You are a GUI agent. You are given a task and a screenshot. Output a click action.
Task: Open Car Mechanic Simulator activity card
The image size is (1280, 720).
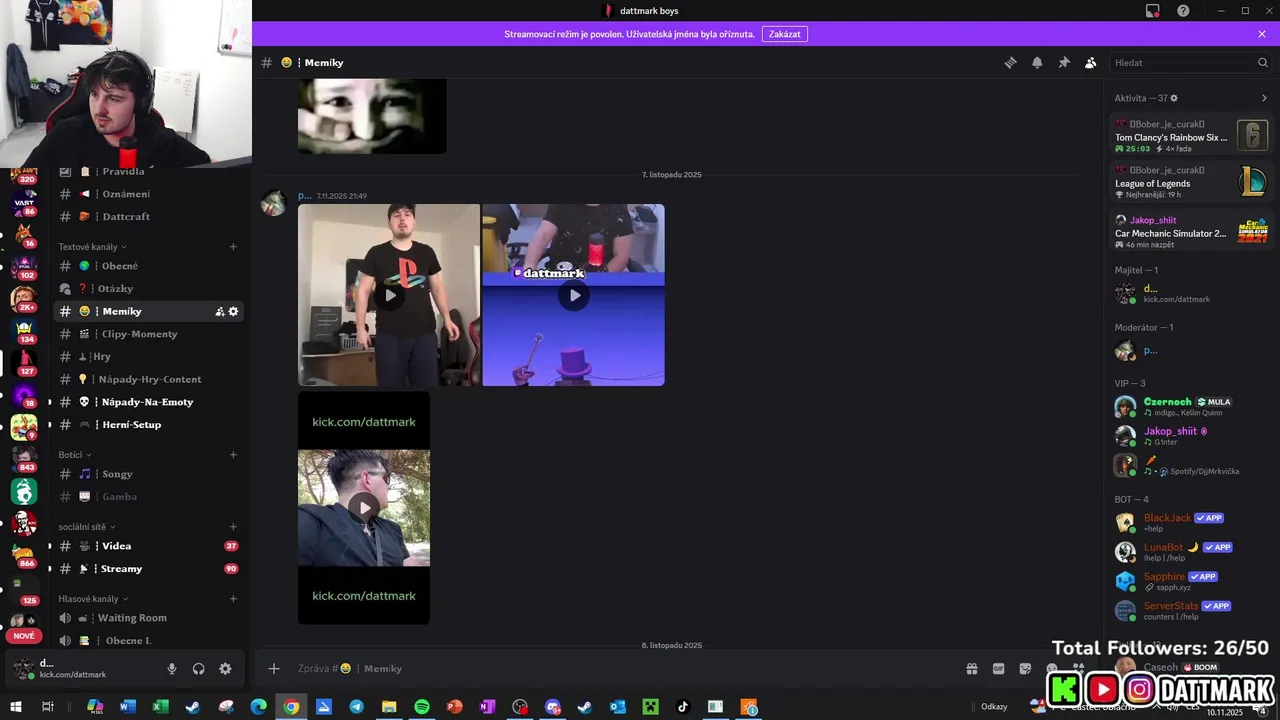1191,232
